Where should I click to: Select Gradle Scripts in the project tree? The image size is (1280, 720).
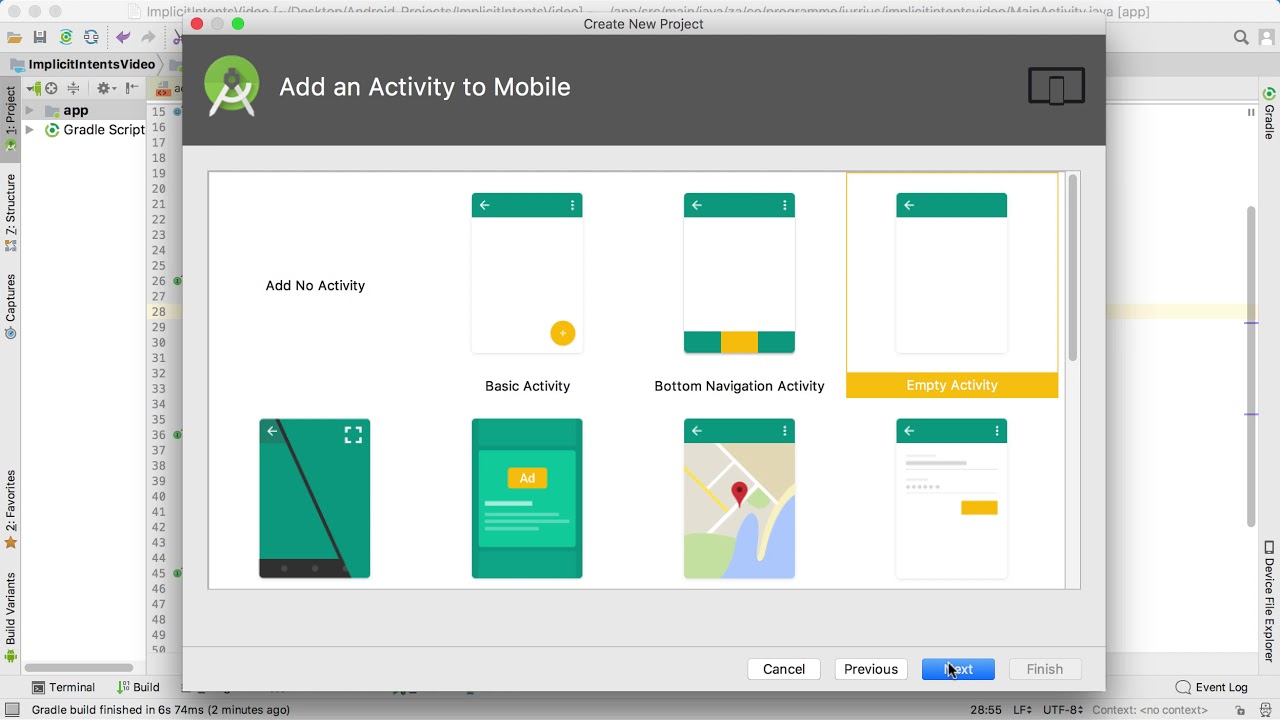point(95,130)
